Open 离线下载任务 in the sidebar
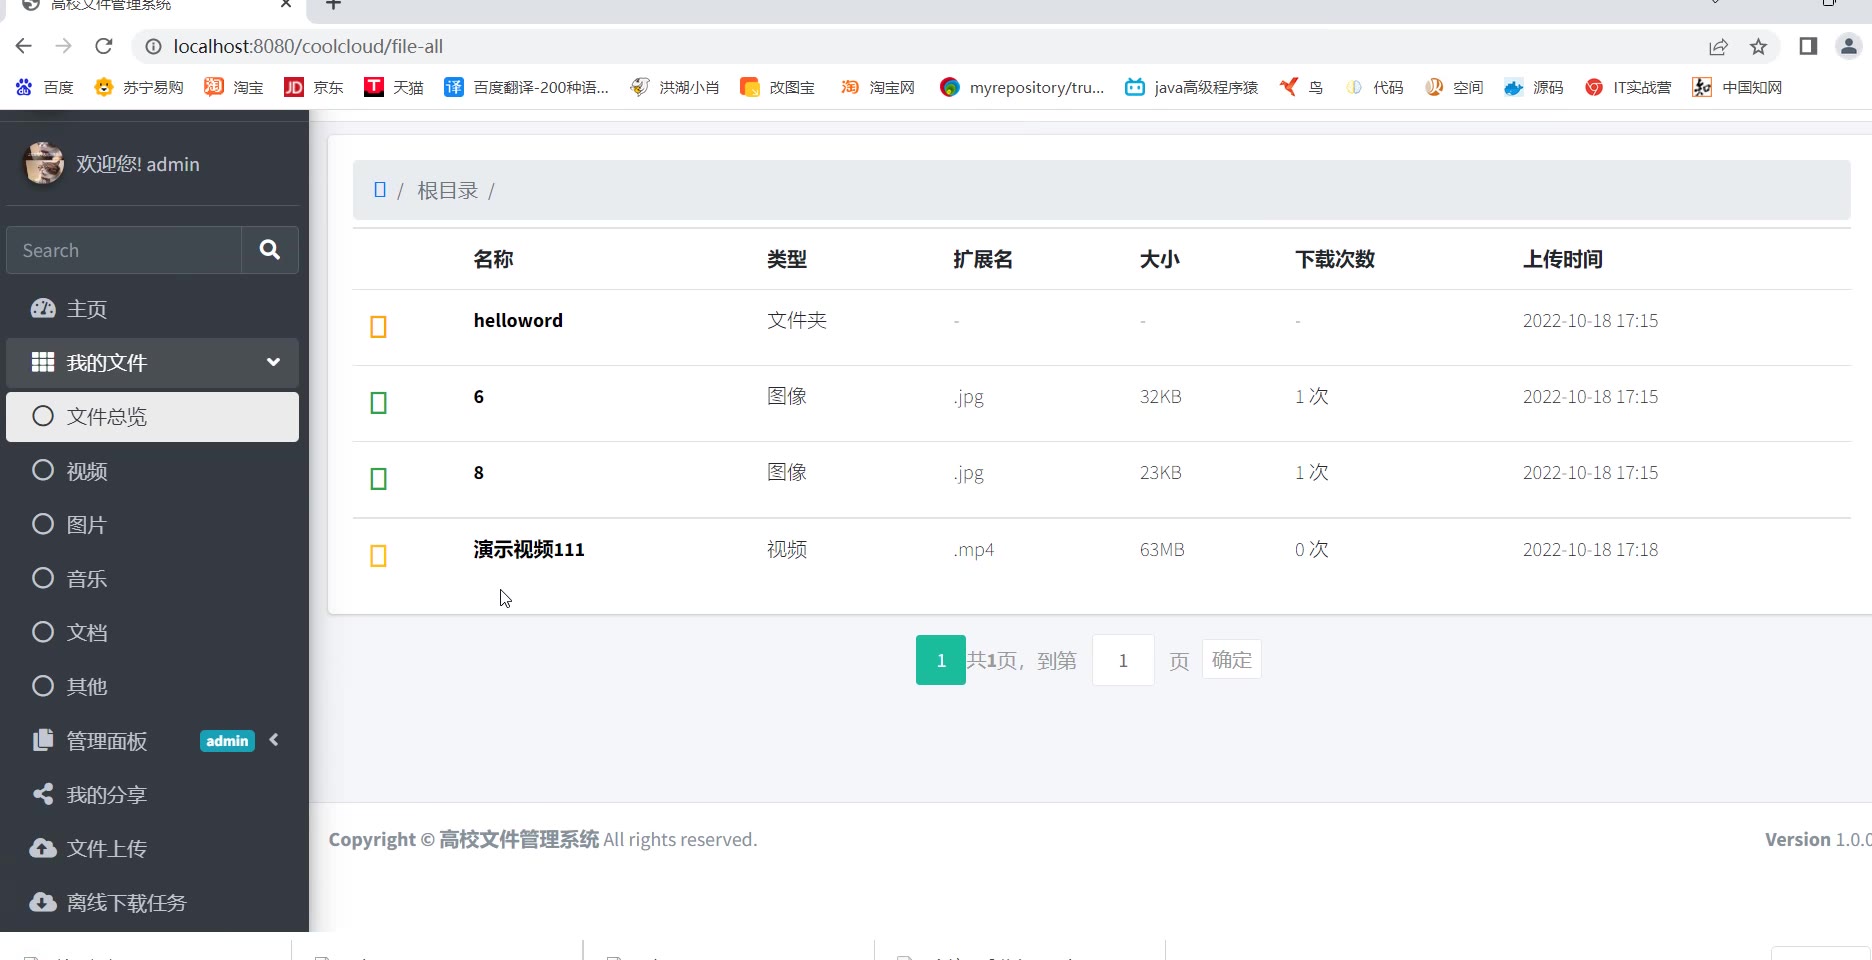 click(126, 903)
